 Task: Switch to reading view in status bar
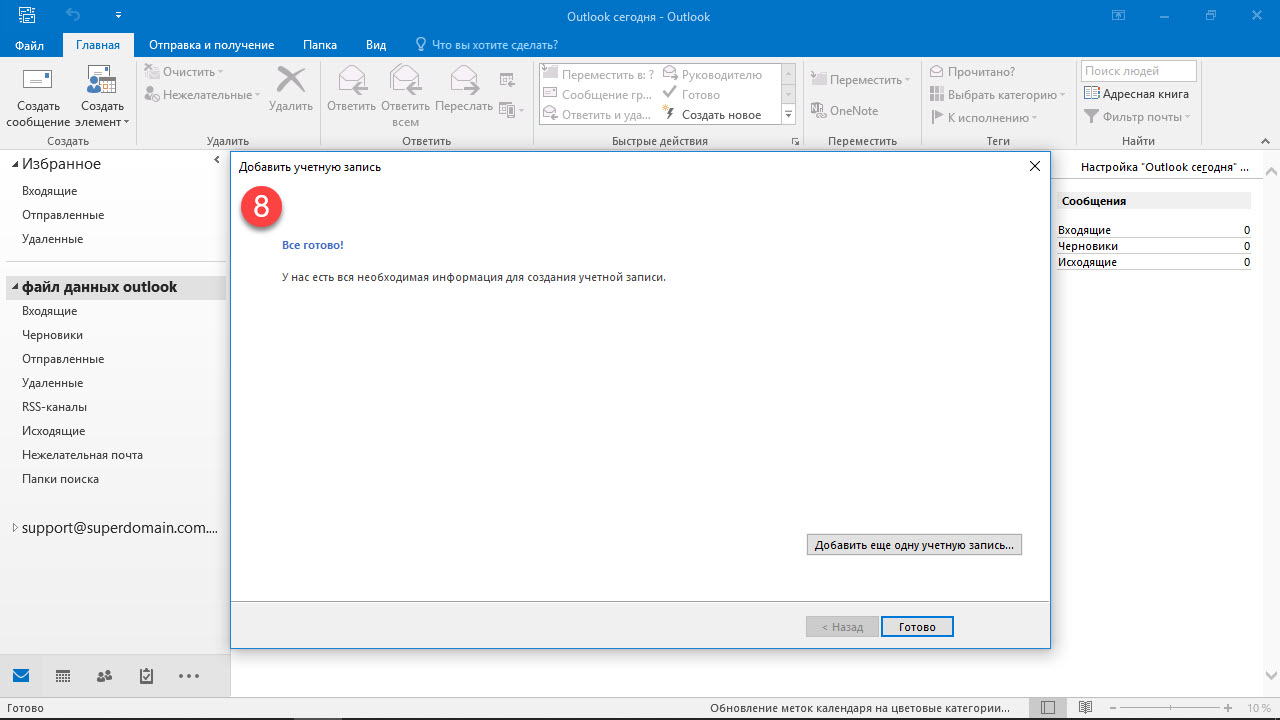(1085, 708)
